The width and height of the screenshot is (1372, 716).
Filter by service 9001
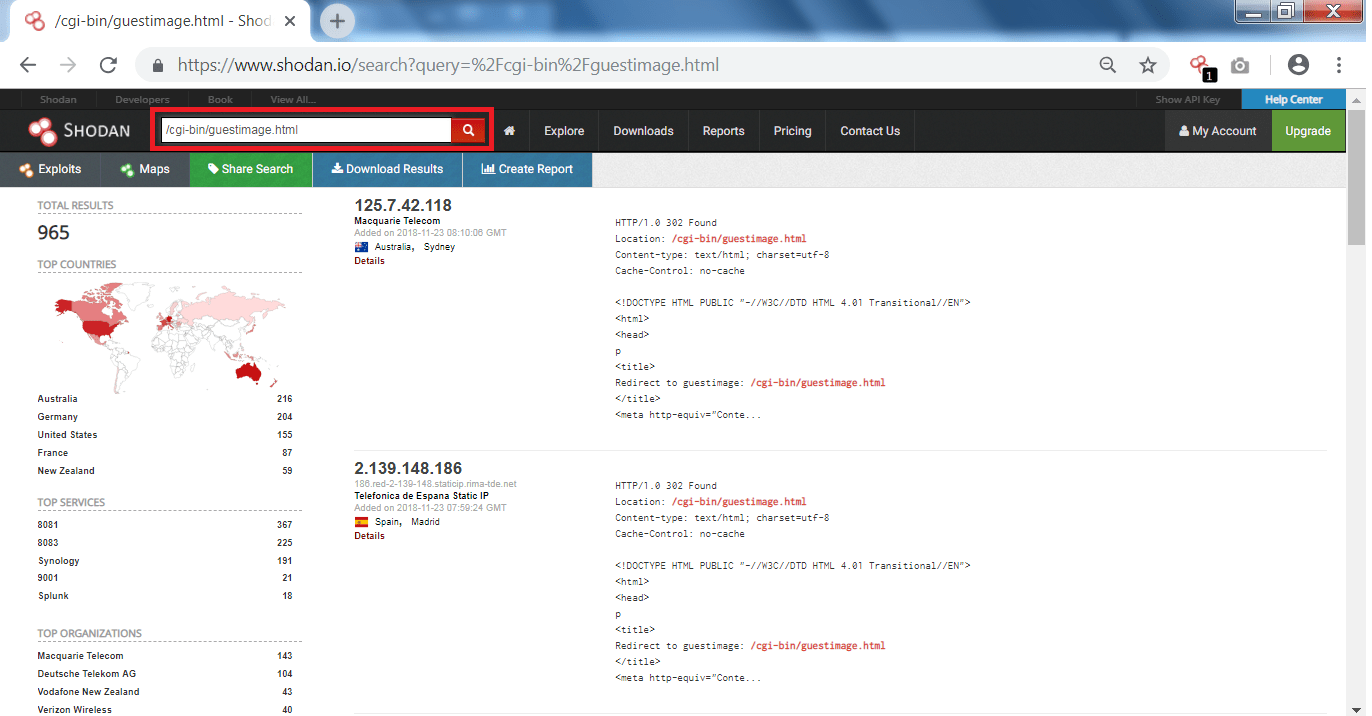48,578
